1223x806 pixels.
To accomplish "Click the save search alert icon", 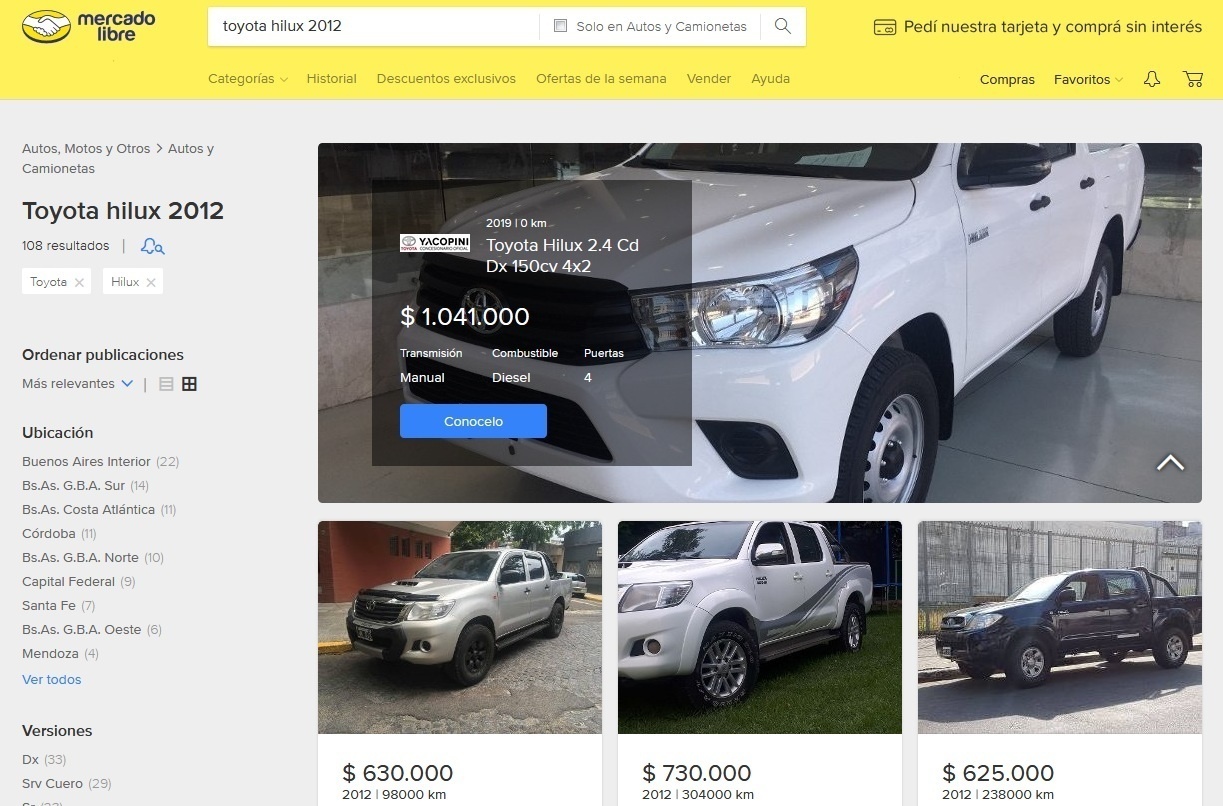I will 153,246.
